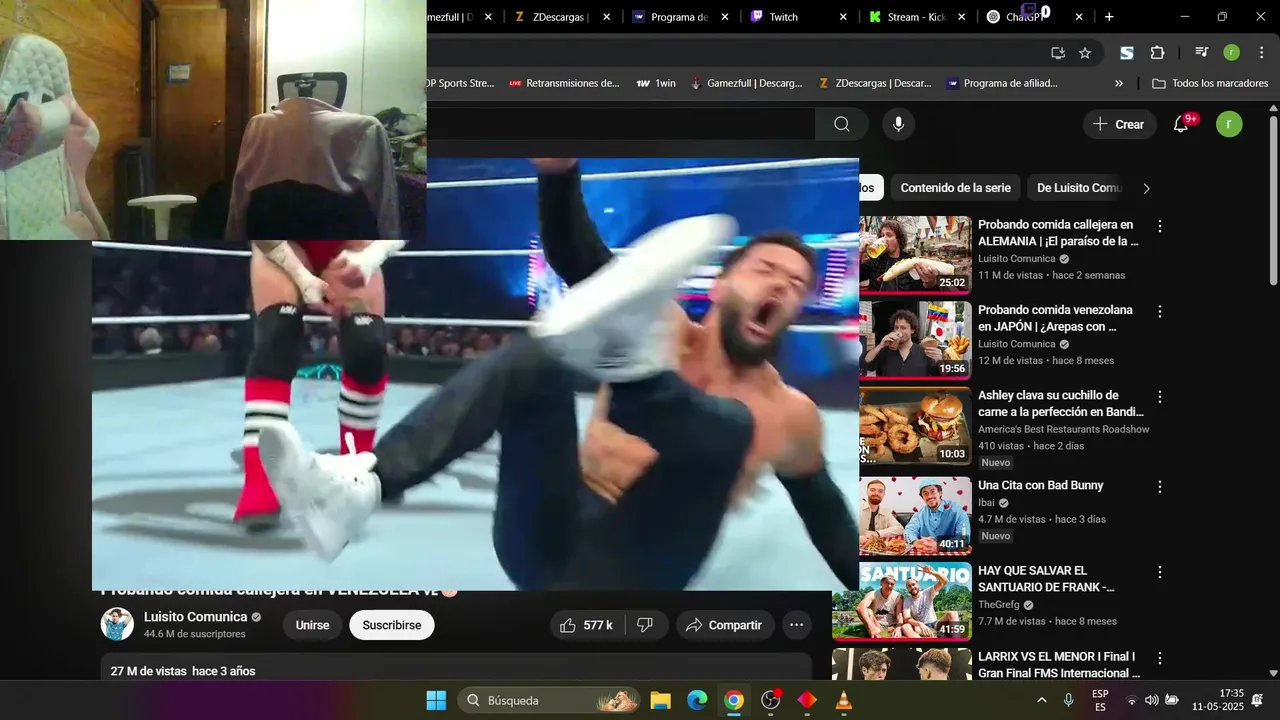Select Contenido de la serie chip
The width and height of the screenshot is (1280, 720).
955,188
